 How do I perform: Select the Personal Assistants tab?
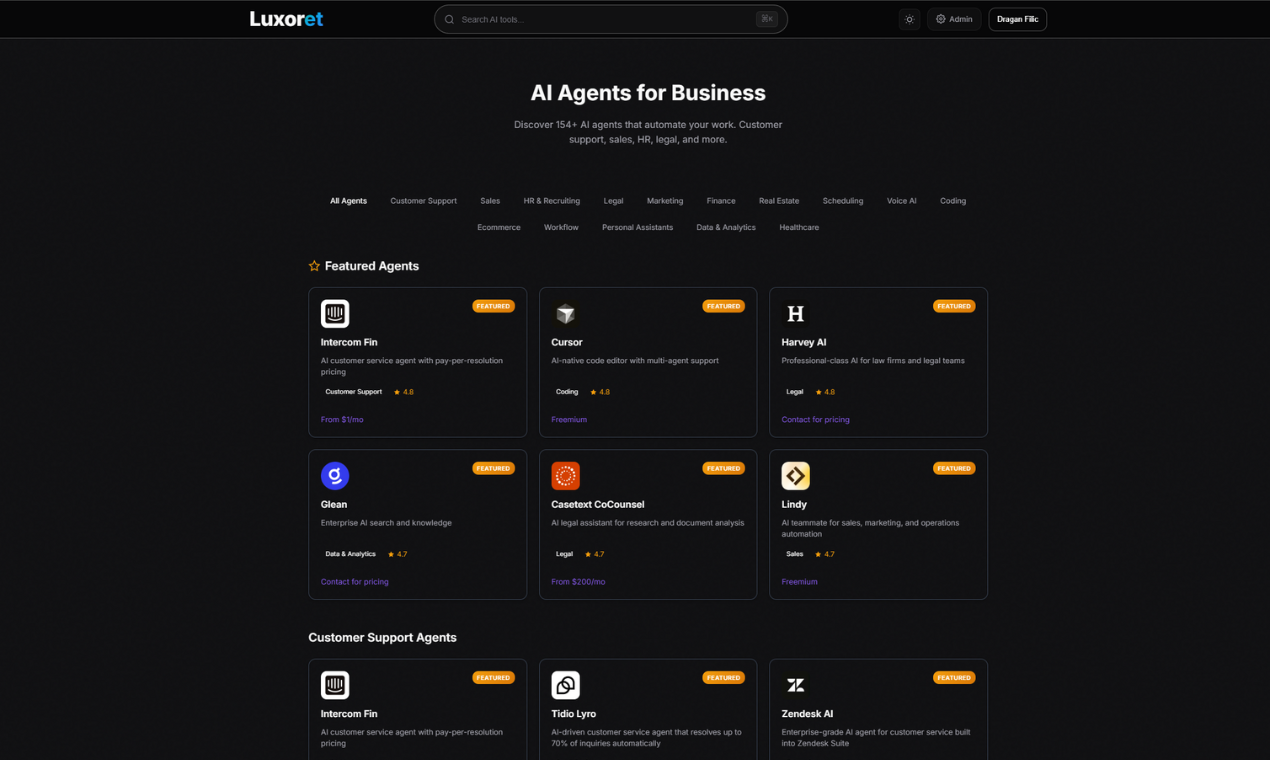[637, 227]
